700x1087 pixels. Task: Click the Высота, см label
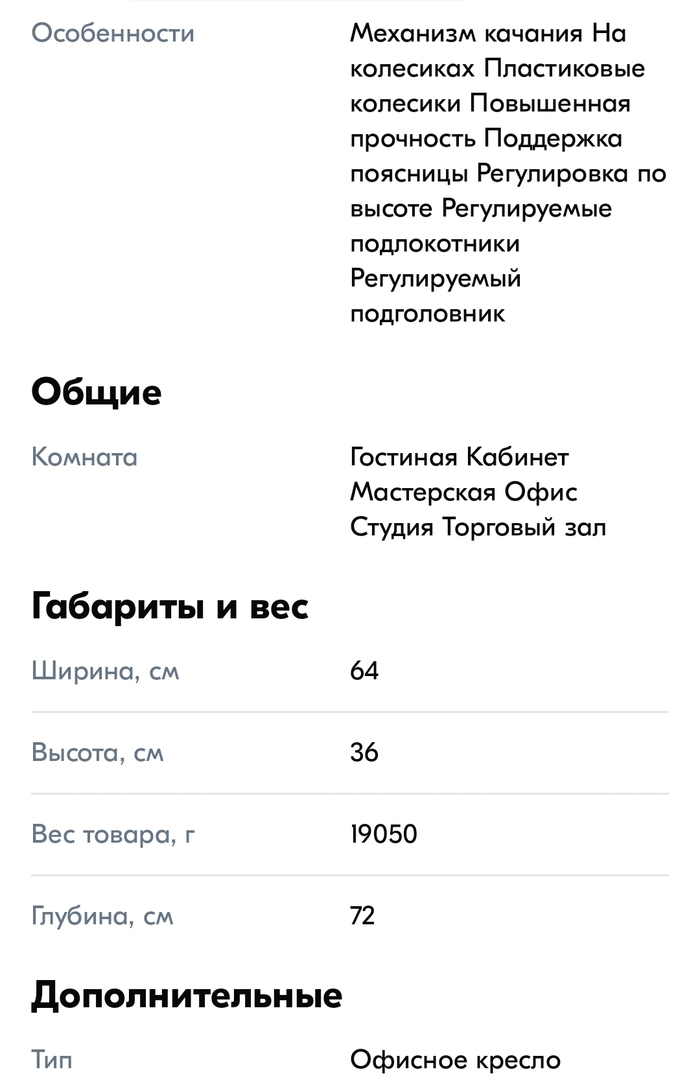(x=98, y=752)
